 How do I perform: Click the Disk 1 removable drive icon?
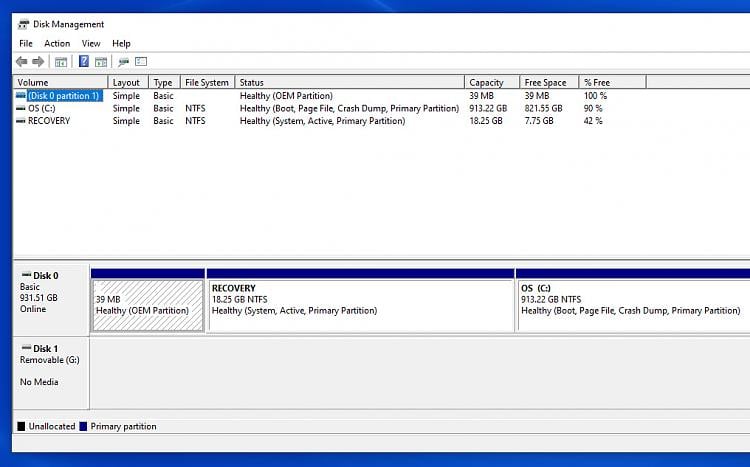26,348
